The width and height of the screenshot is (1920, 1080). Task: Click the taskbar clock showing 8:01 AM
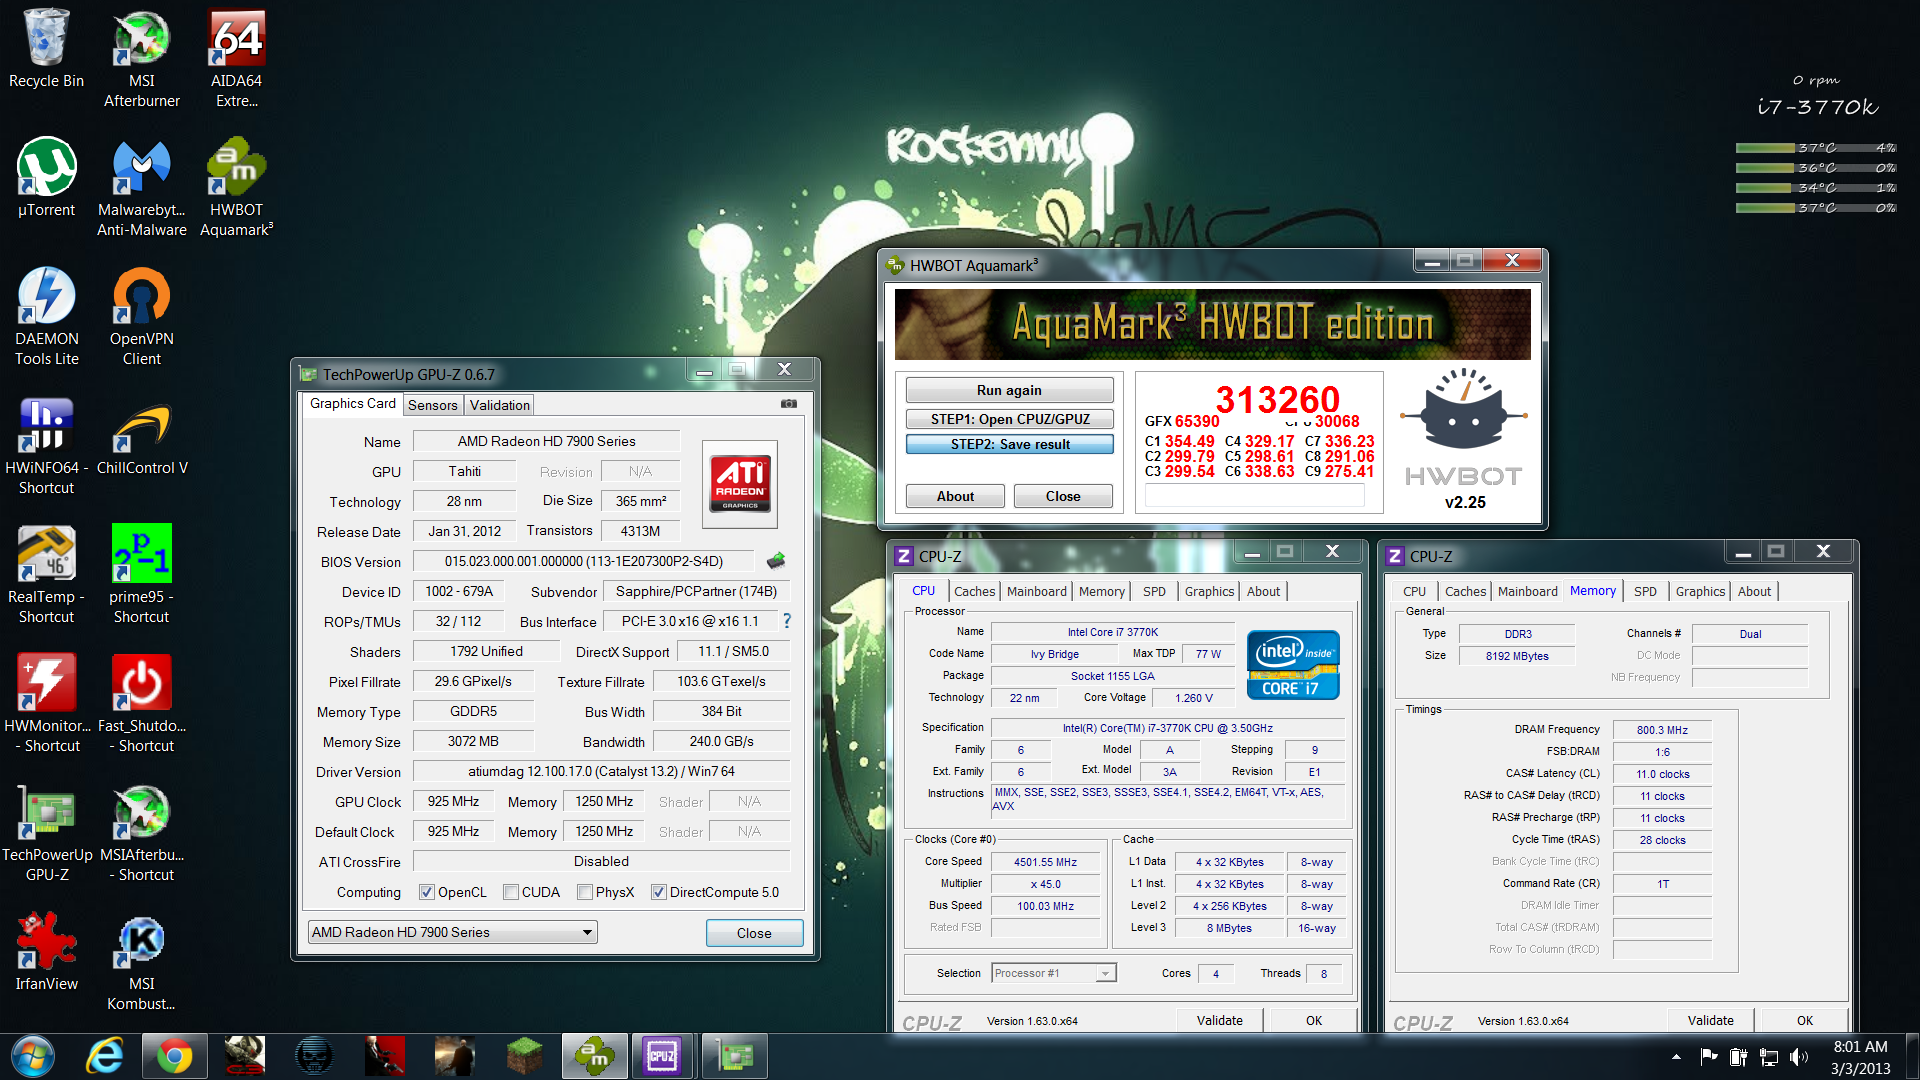[x=1860, y=1057]
